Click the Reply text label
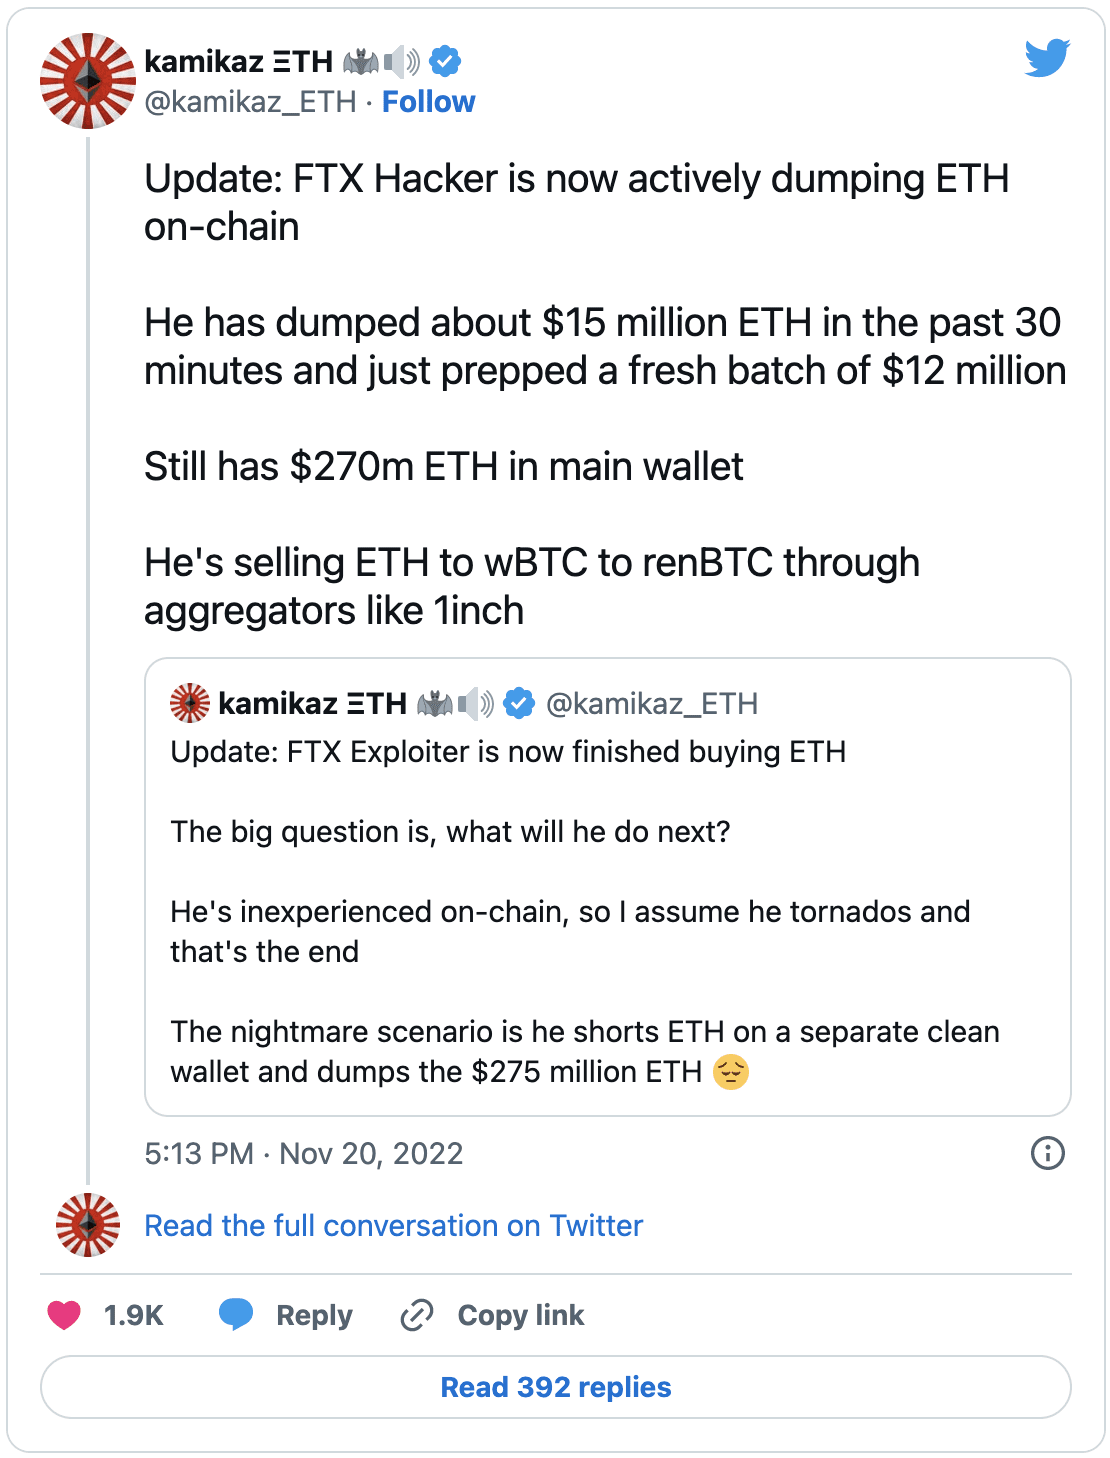This screenshot has width=1110, height=1458. click(313, 1315)
